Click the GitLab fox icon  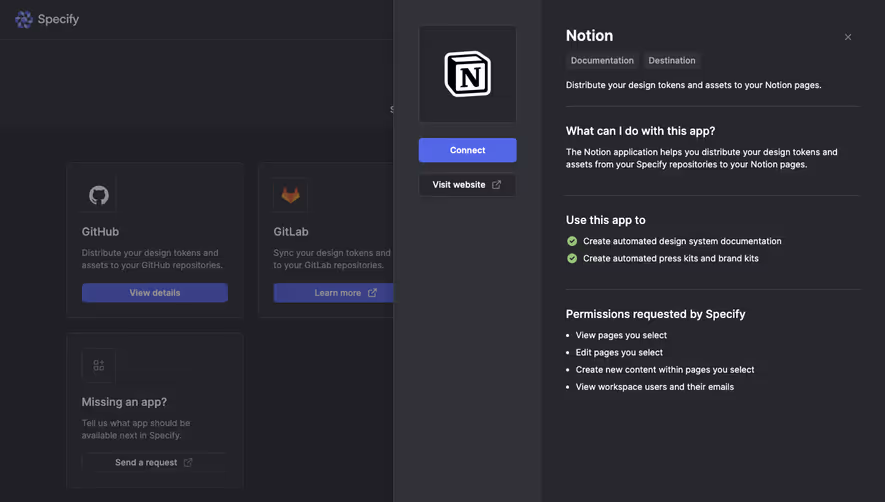point(291,195)
